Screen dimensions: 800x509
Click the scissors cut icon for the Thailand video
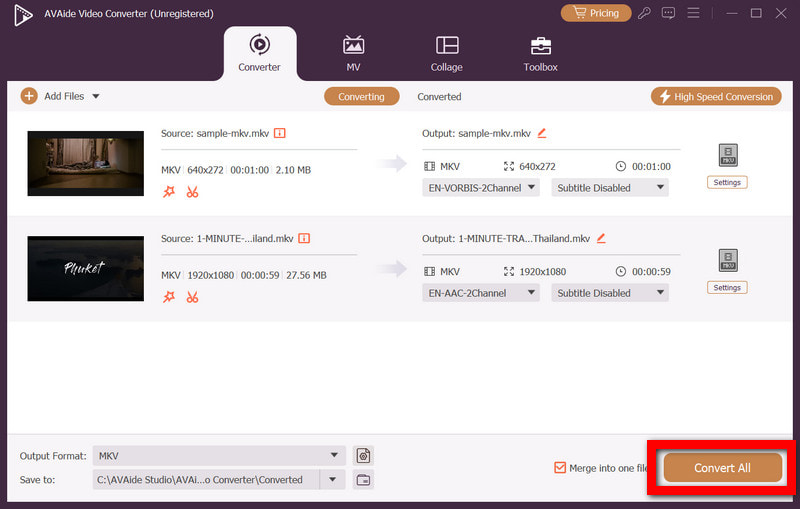pos(192,297)
